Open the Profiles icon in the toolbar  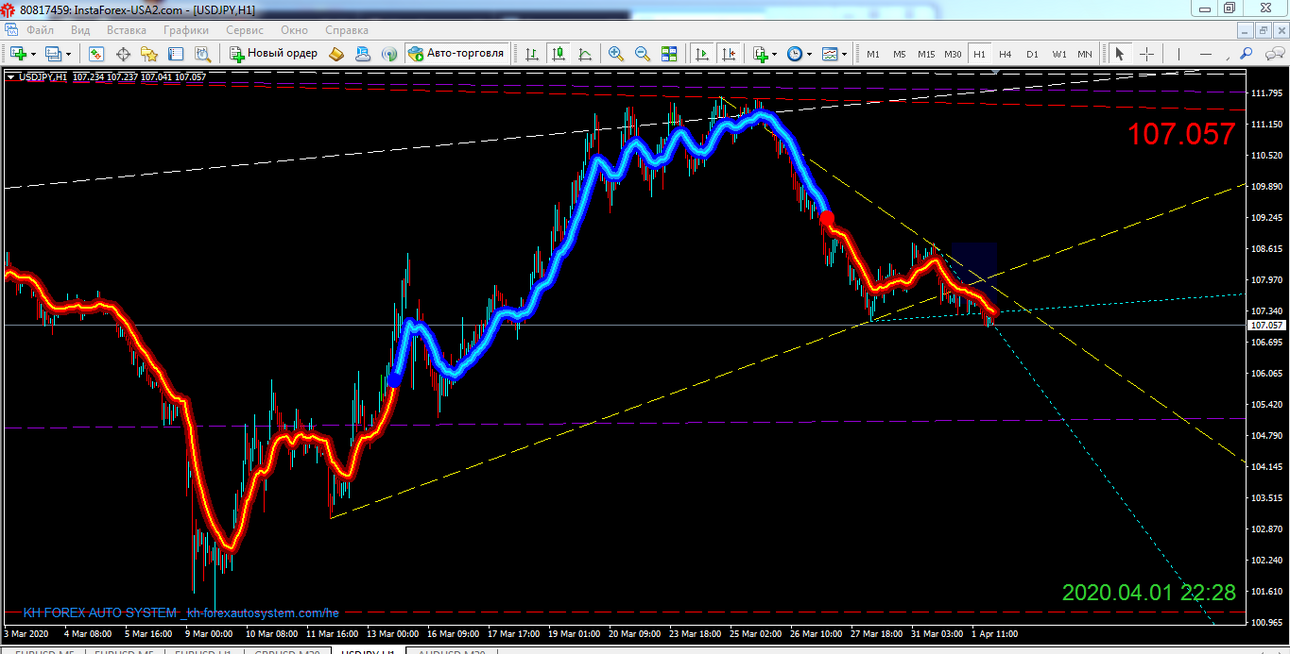point(53,53)
